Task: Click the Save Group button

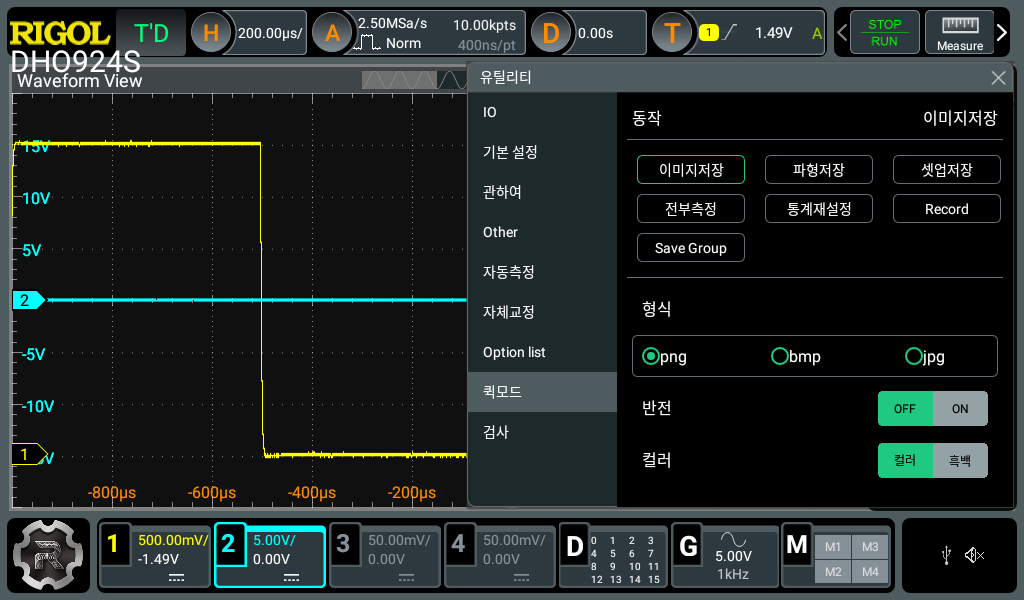Action: tap(691, 248)
